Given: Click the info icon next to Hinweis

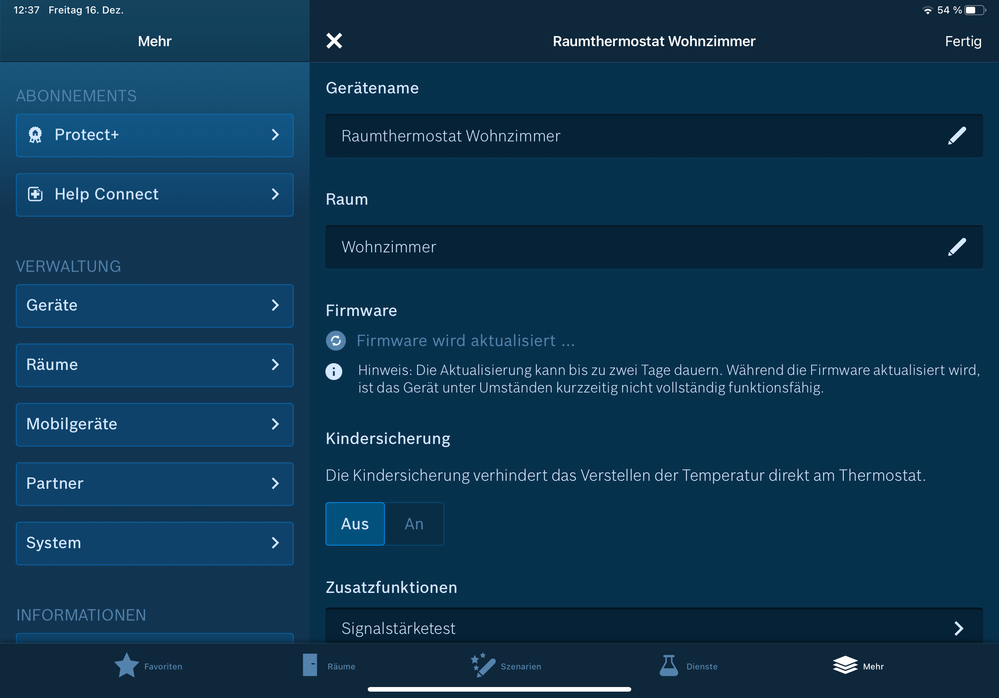Looking at the screenshot, I should pos(336,371).
